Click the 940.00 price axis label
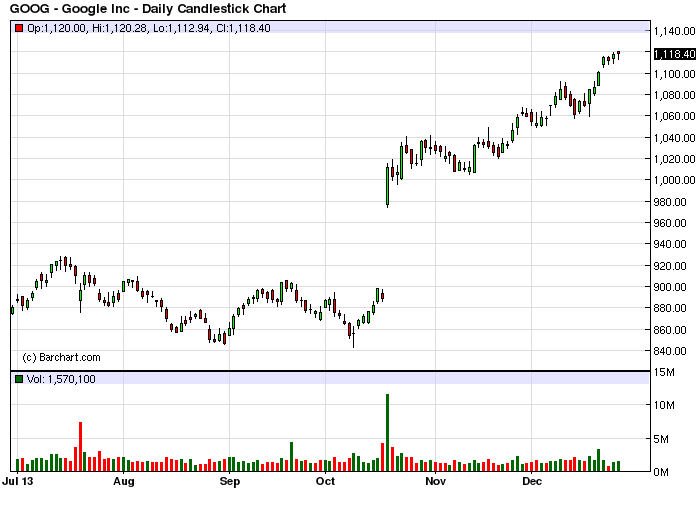The image size is (700, 512). (670, 244)
